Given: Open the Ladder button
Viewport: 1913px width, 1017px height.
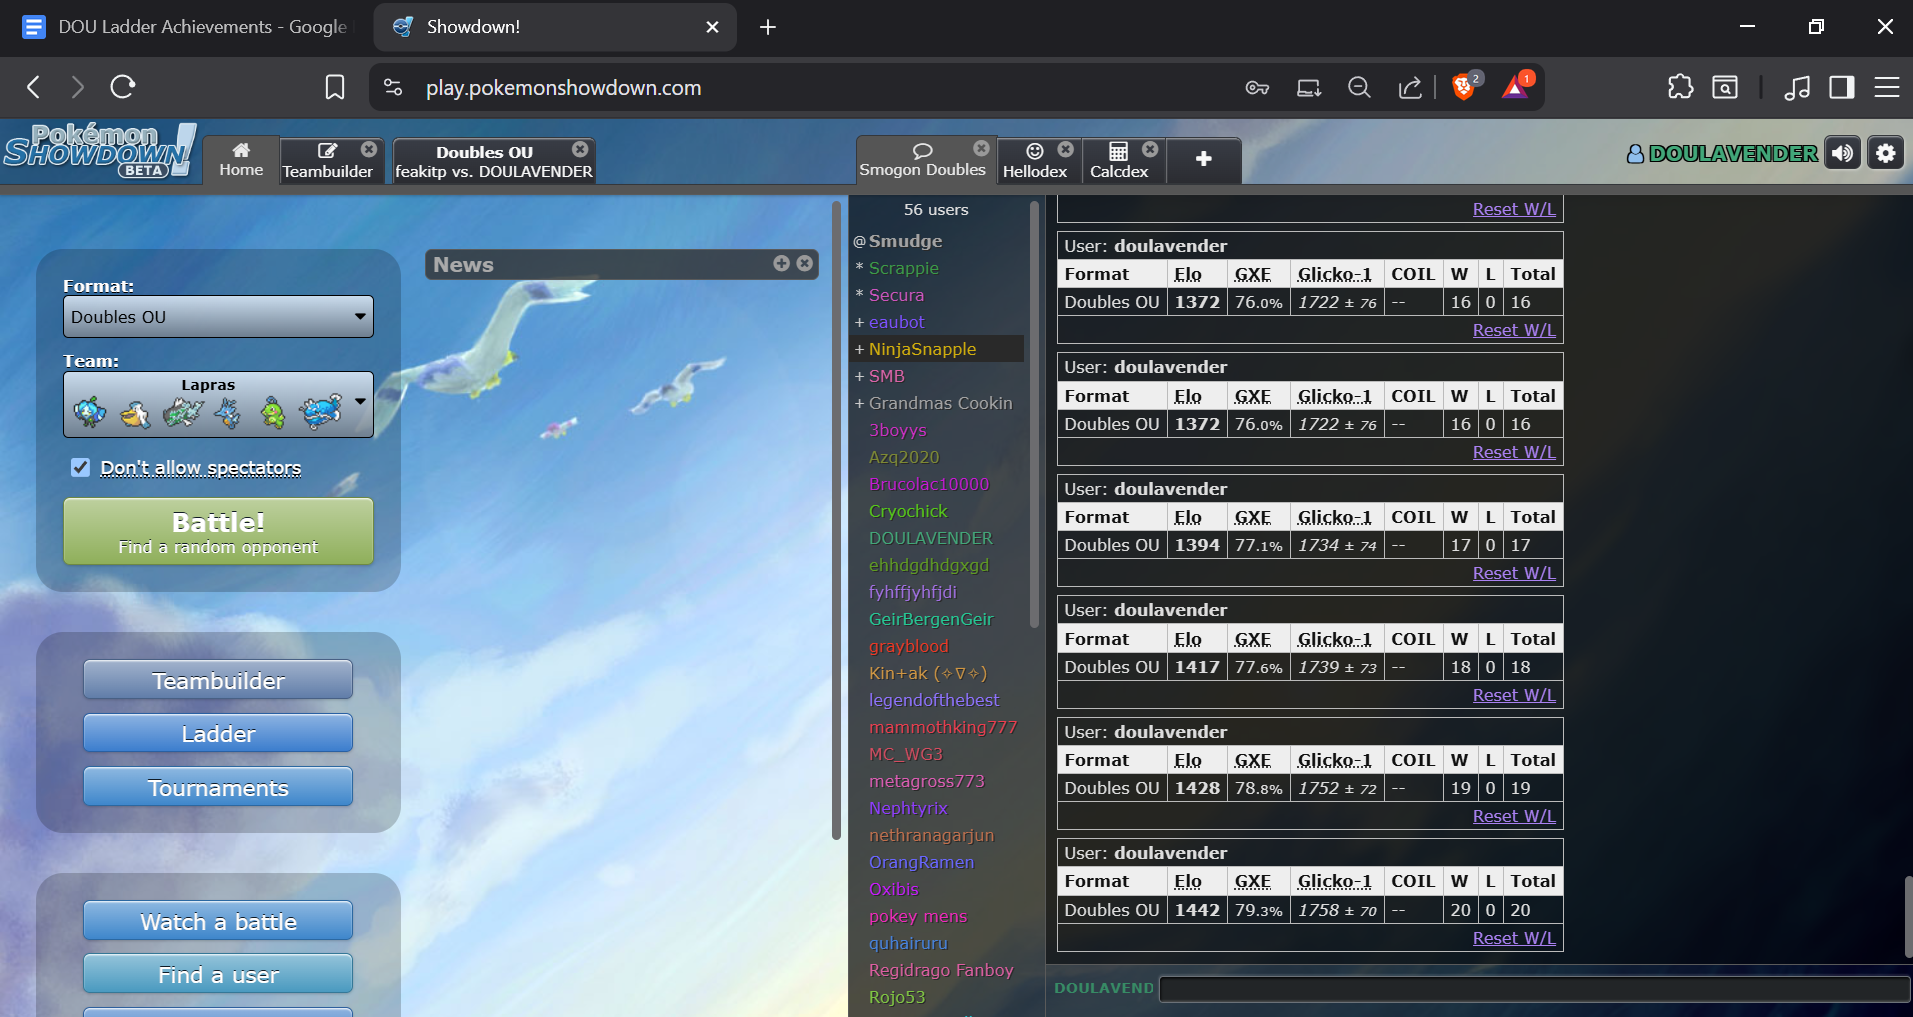Looking at the screenshot, I should (x=218, y=733).
